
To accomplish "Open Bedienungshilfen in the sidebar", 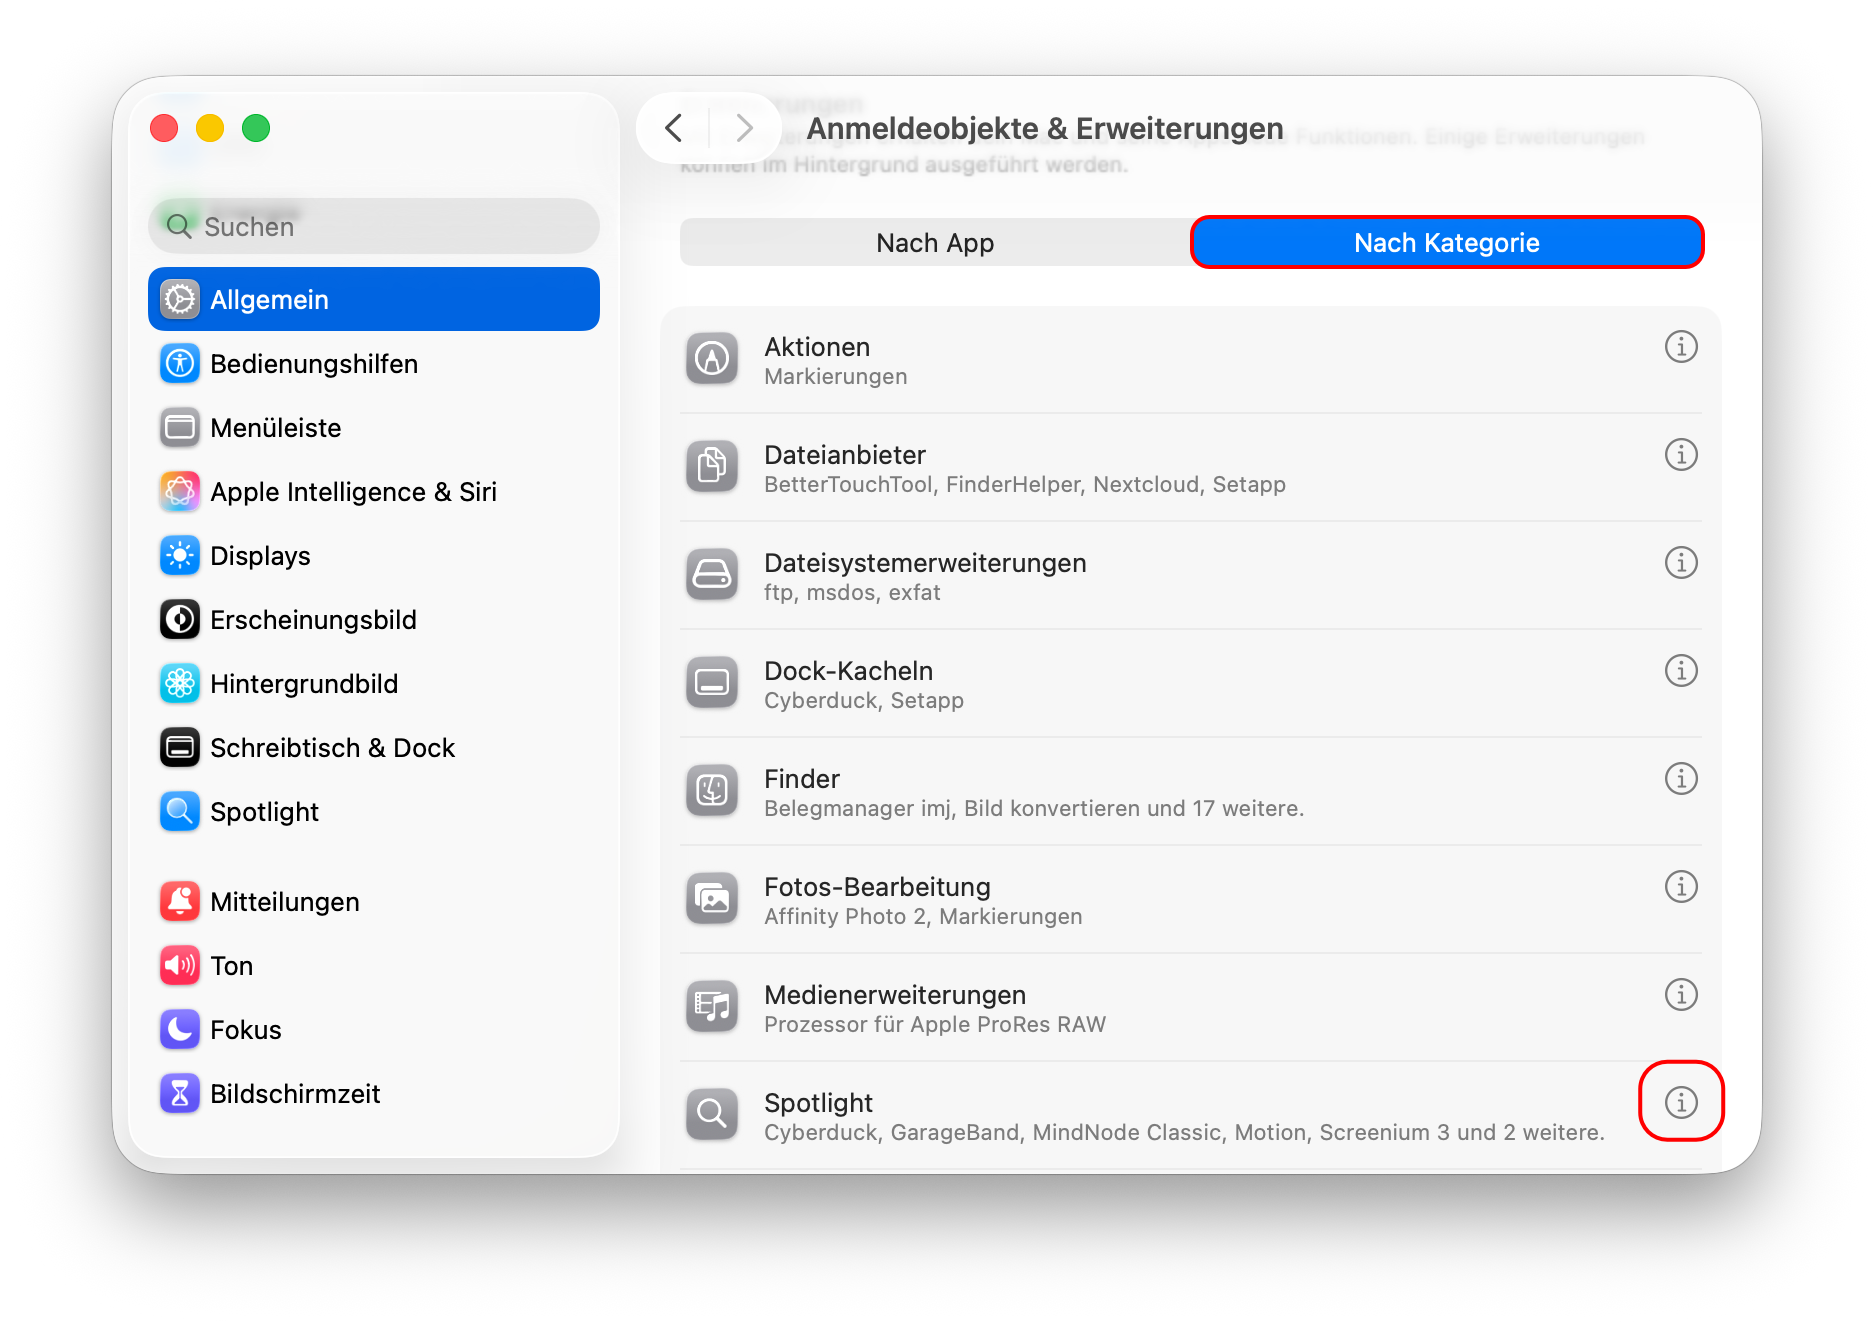I will coord(314,364).
